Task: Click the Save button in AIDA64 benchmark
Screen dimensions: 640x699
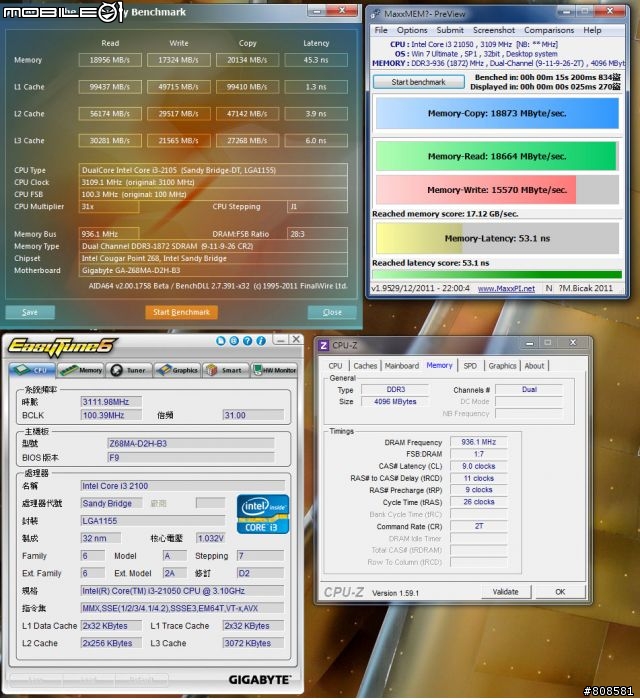Action: pos(30,312)
